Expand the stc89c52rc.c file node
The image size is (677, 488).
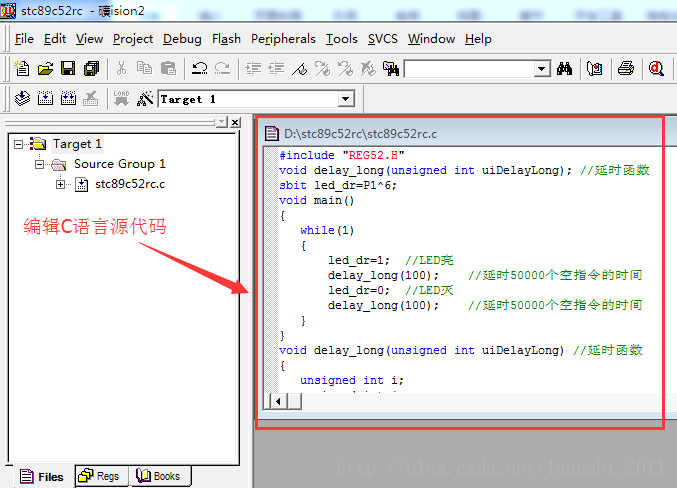click(x=60, y=184)
